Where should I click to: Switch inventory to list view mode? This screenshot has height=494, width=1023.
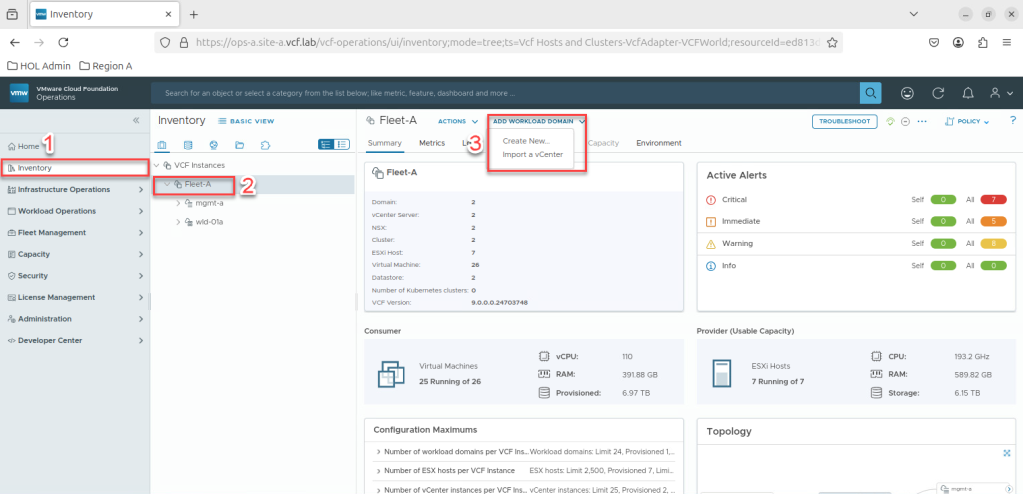coord(342,145)
